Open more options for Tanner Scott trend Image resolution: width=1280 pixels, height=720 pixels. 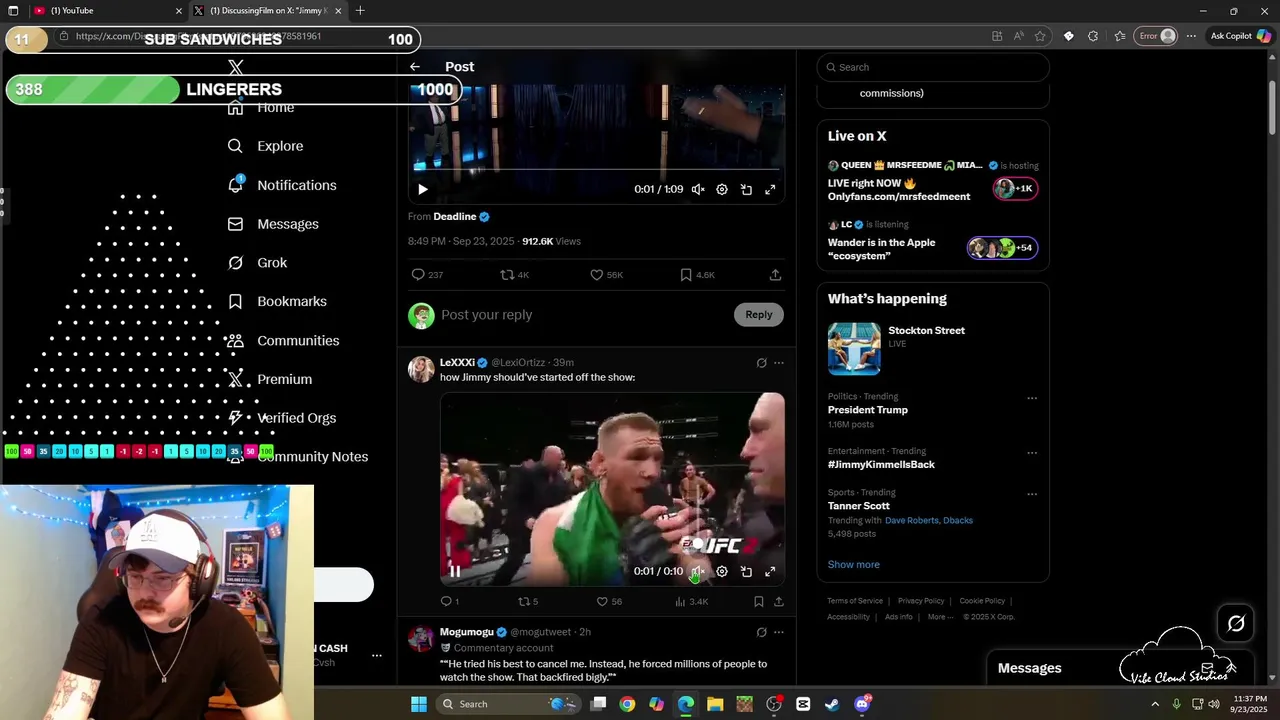coord(1032,494)
